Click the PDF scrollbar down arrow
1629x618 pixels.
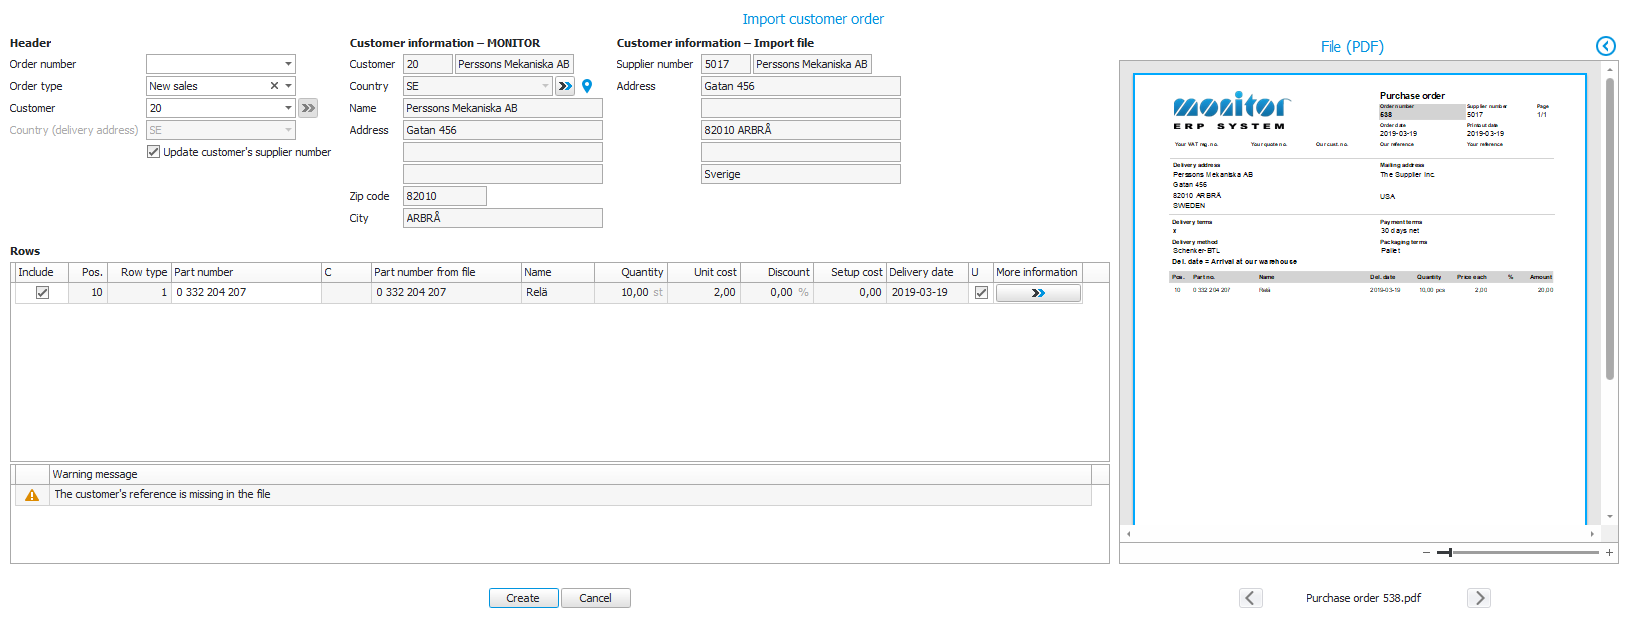point(1609,517)
